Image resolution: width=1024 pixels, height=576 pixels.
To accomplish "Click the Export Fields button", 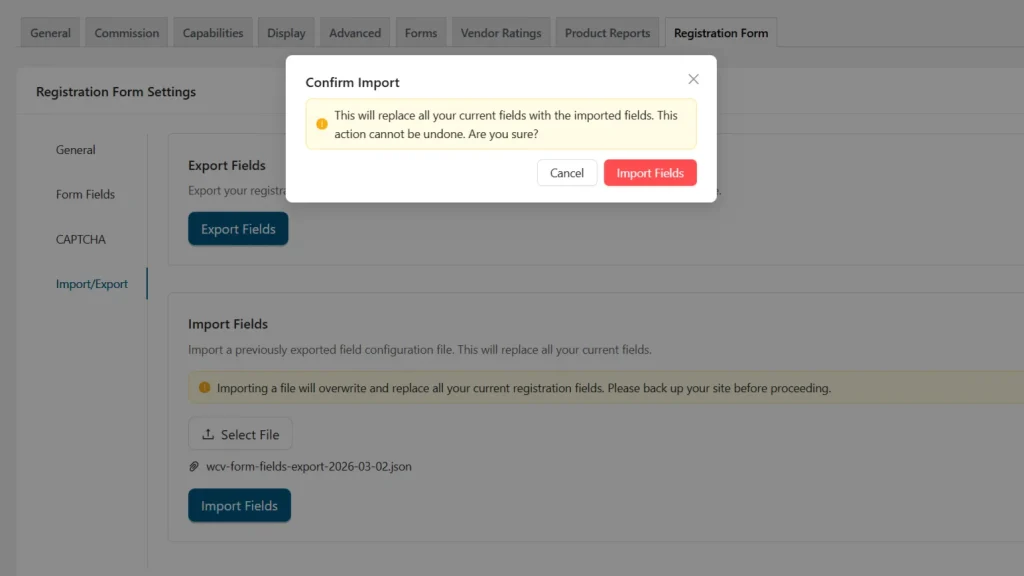I will (x=238, y=229).
